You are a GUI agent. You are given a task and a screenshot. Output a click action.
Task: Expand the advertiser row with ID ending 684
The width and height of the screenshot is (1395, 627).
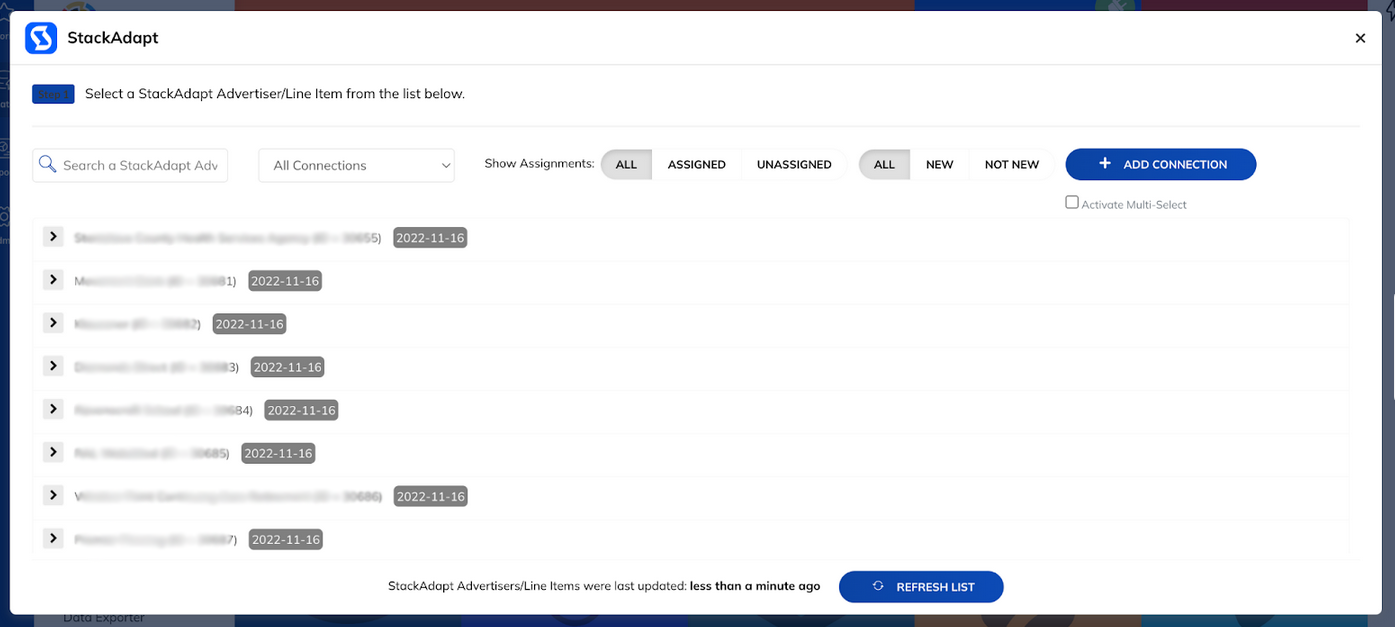click(x=54, y=409)
